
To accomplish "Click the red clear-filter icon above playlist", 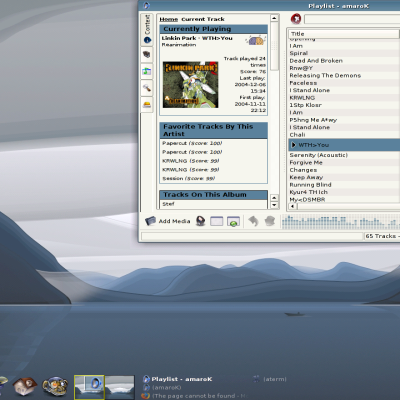I will [296, 19].
